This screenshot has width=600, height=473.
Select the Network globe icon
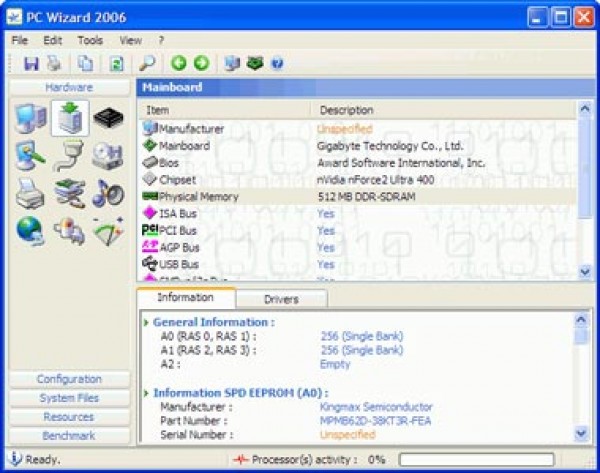[31, 231]
